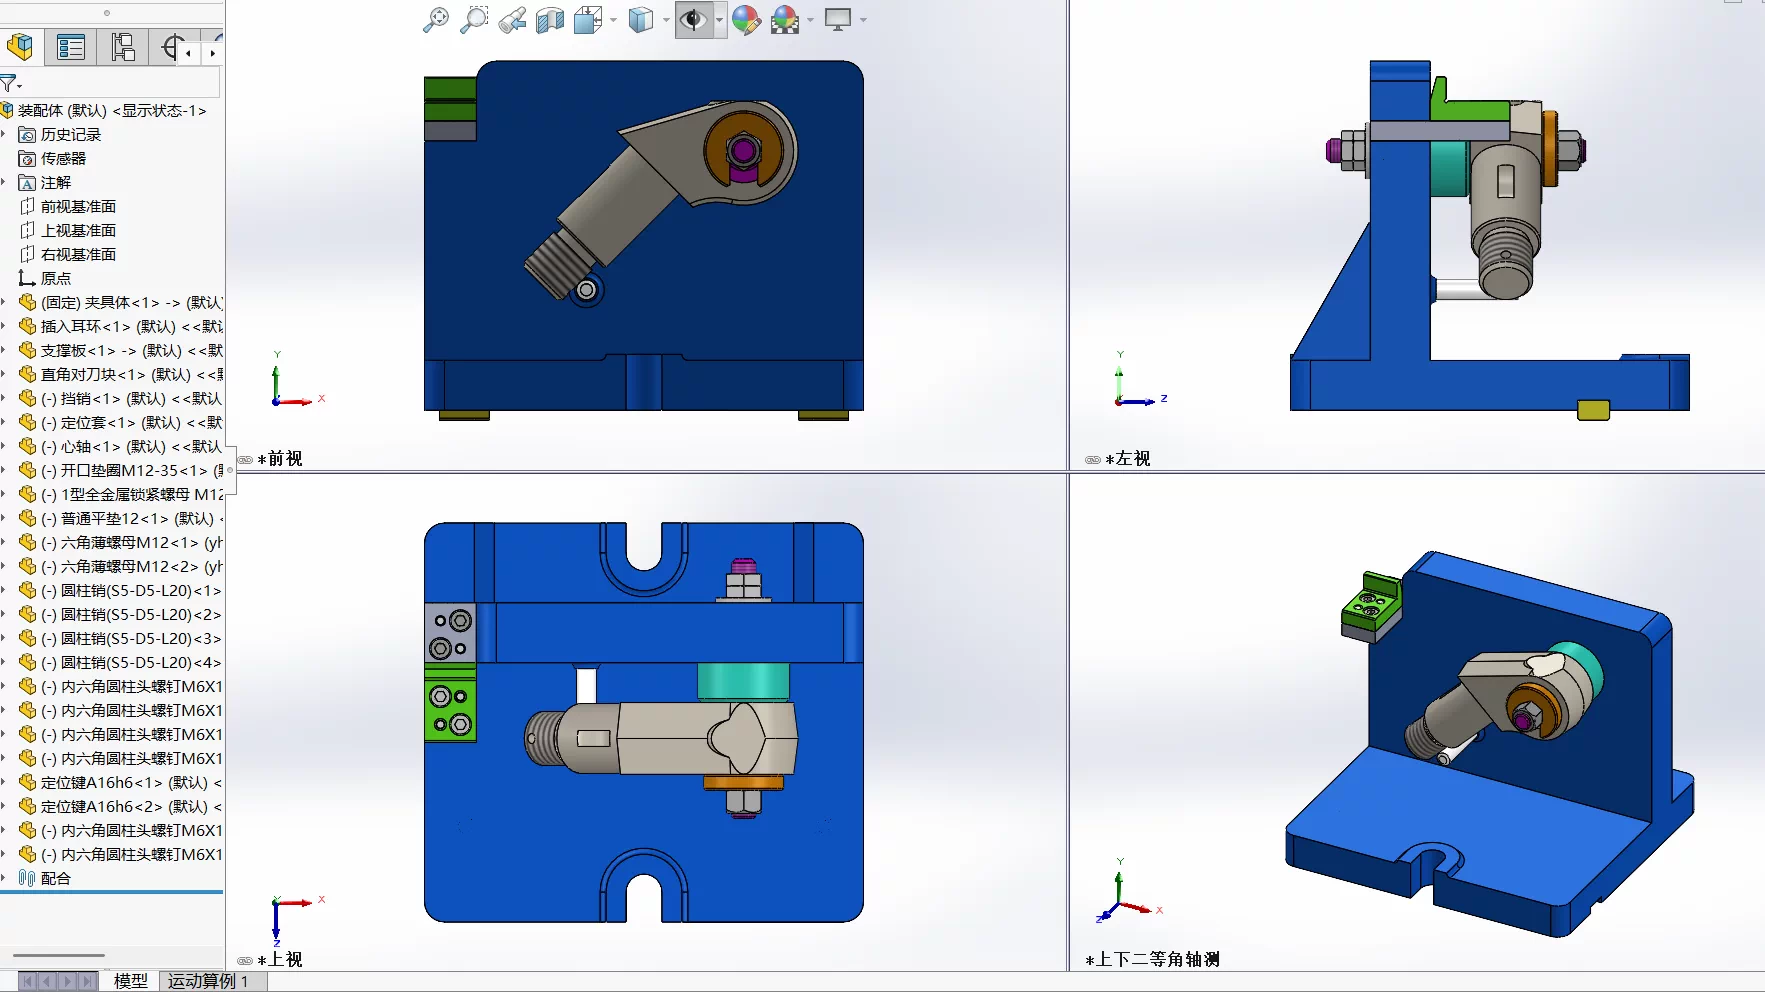Click the Display Style cube icon

click(x=641, y=20)
